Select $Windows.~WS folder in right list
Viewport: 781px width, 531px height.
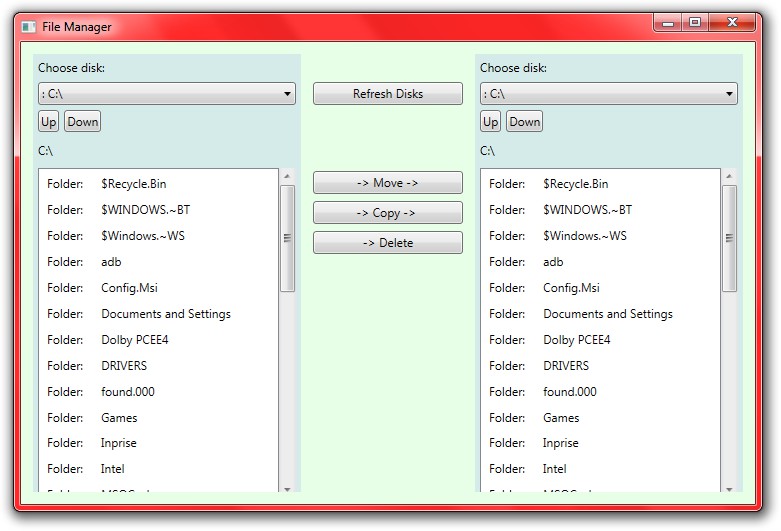click(600, 236)
